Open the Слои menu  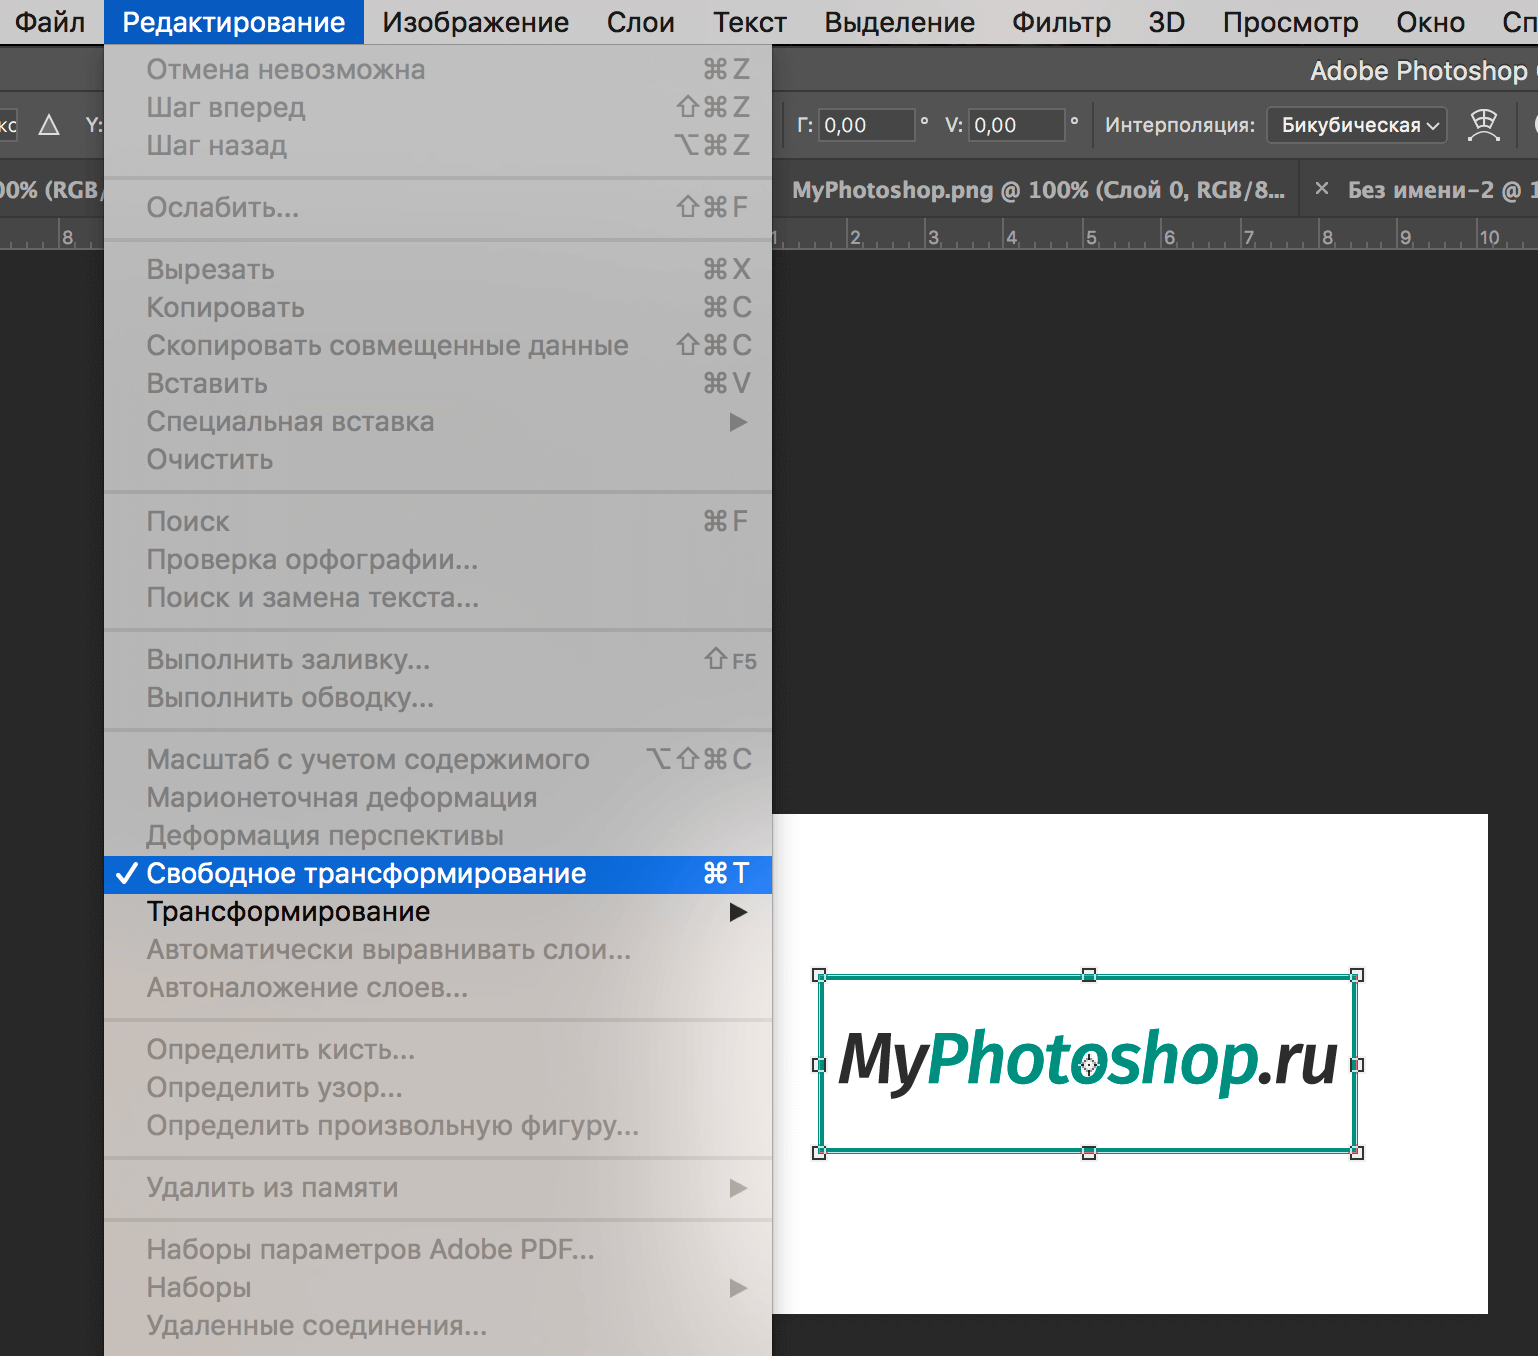[x=640, y=22]
